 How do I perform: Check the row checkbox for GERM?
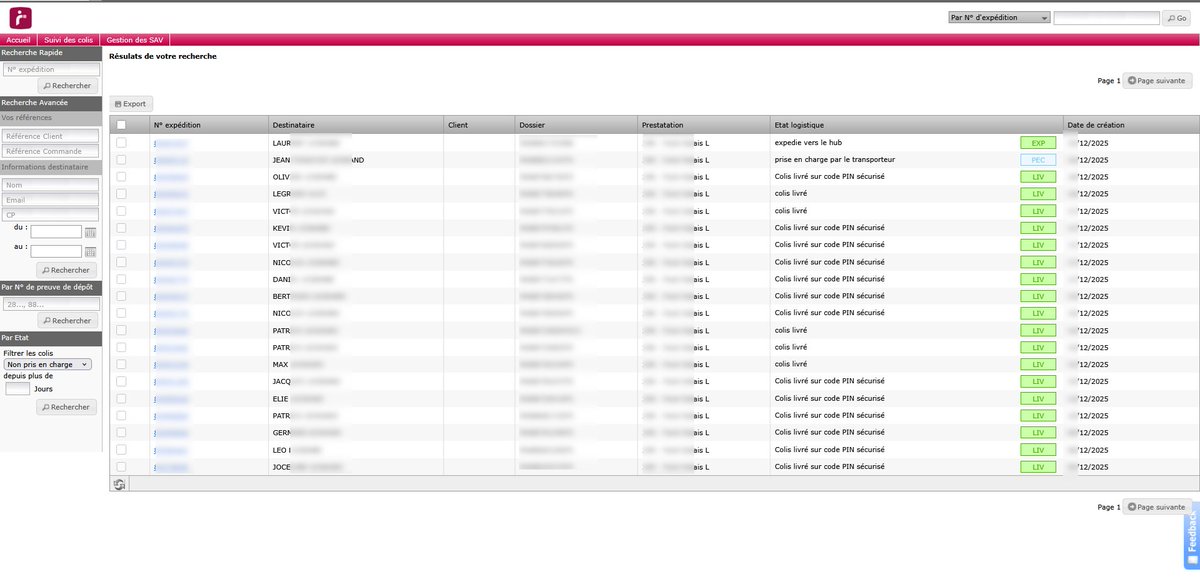point(121,432)
